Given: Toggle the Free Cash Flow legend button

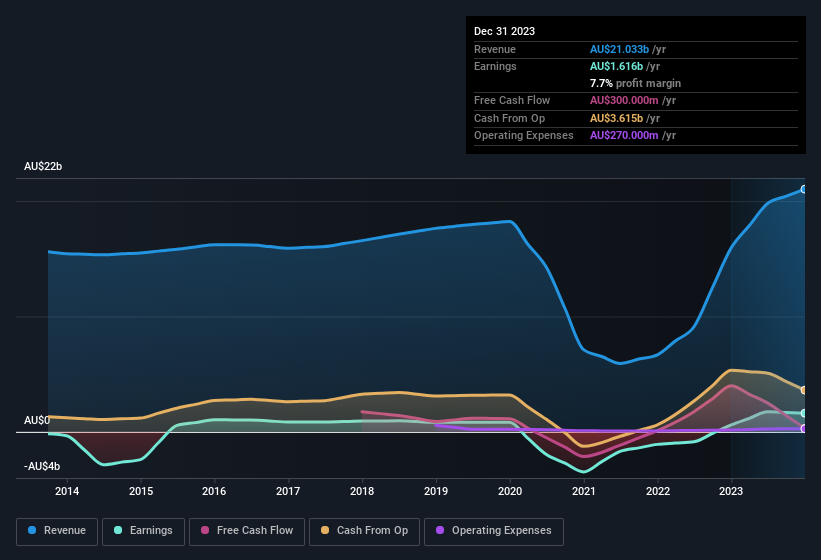Looking at the screenshot, I should (247, 531).
